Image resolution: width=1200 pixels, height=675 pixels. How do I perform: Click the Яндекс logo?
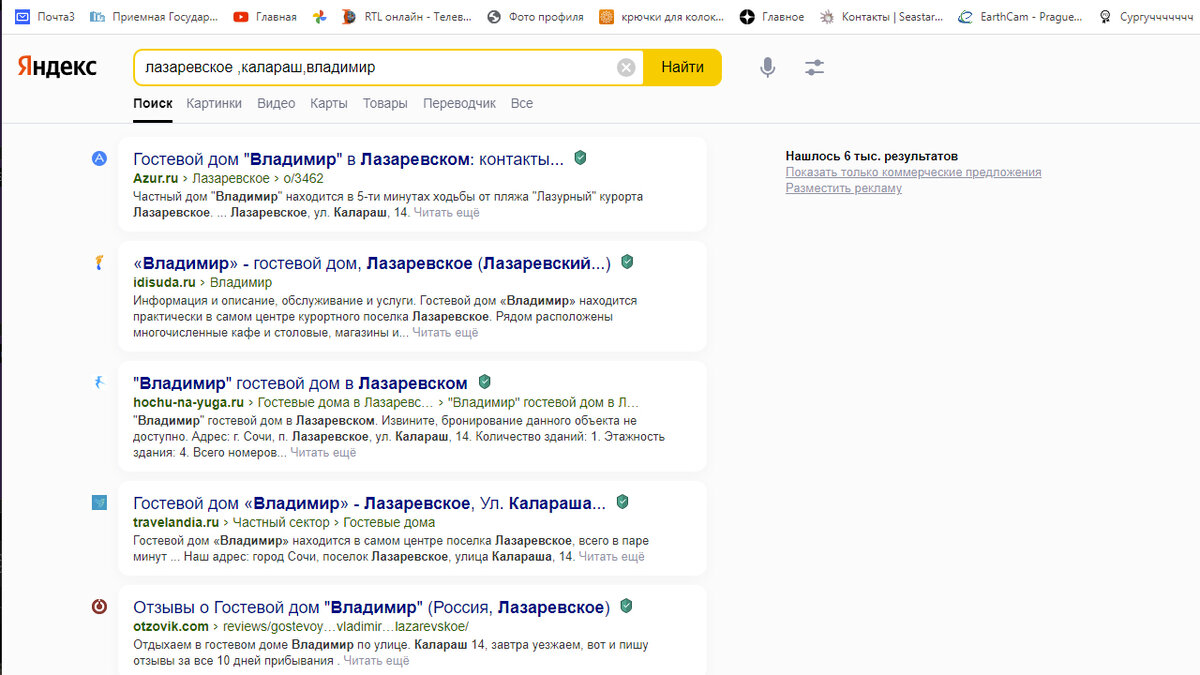(57, 67)
